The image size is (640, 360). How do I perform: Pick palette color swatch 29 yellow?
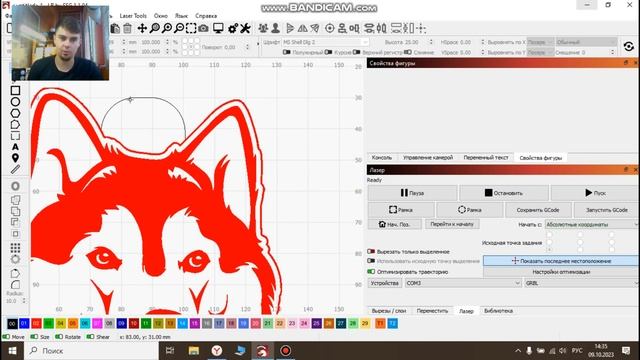(365, 324)
